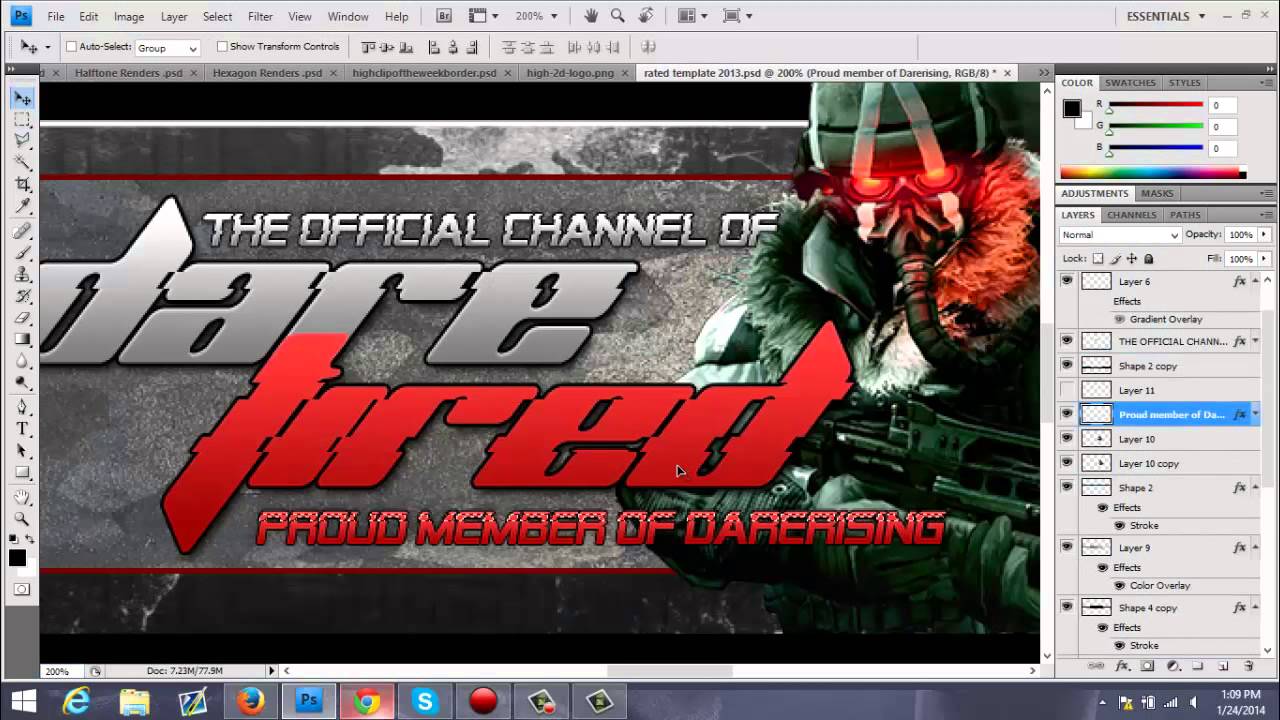Open the Opacity slider arrow
The image size is (1280, 720).
(x=1264, y=235)
